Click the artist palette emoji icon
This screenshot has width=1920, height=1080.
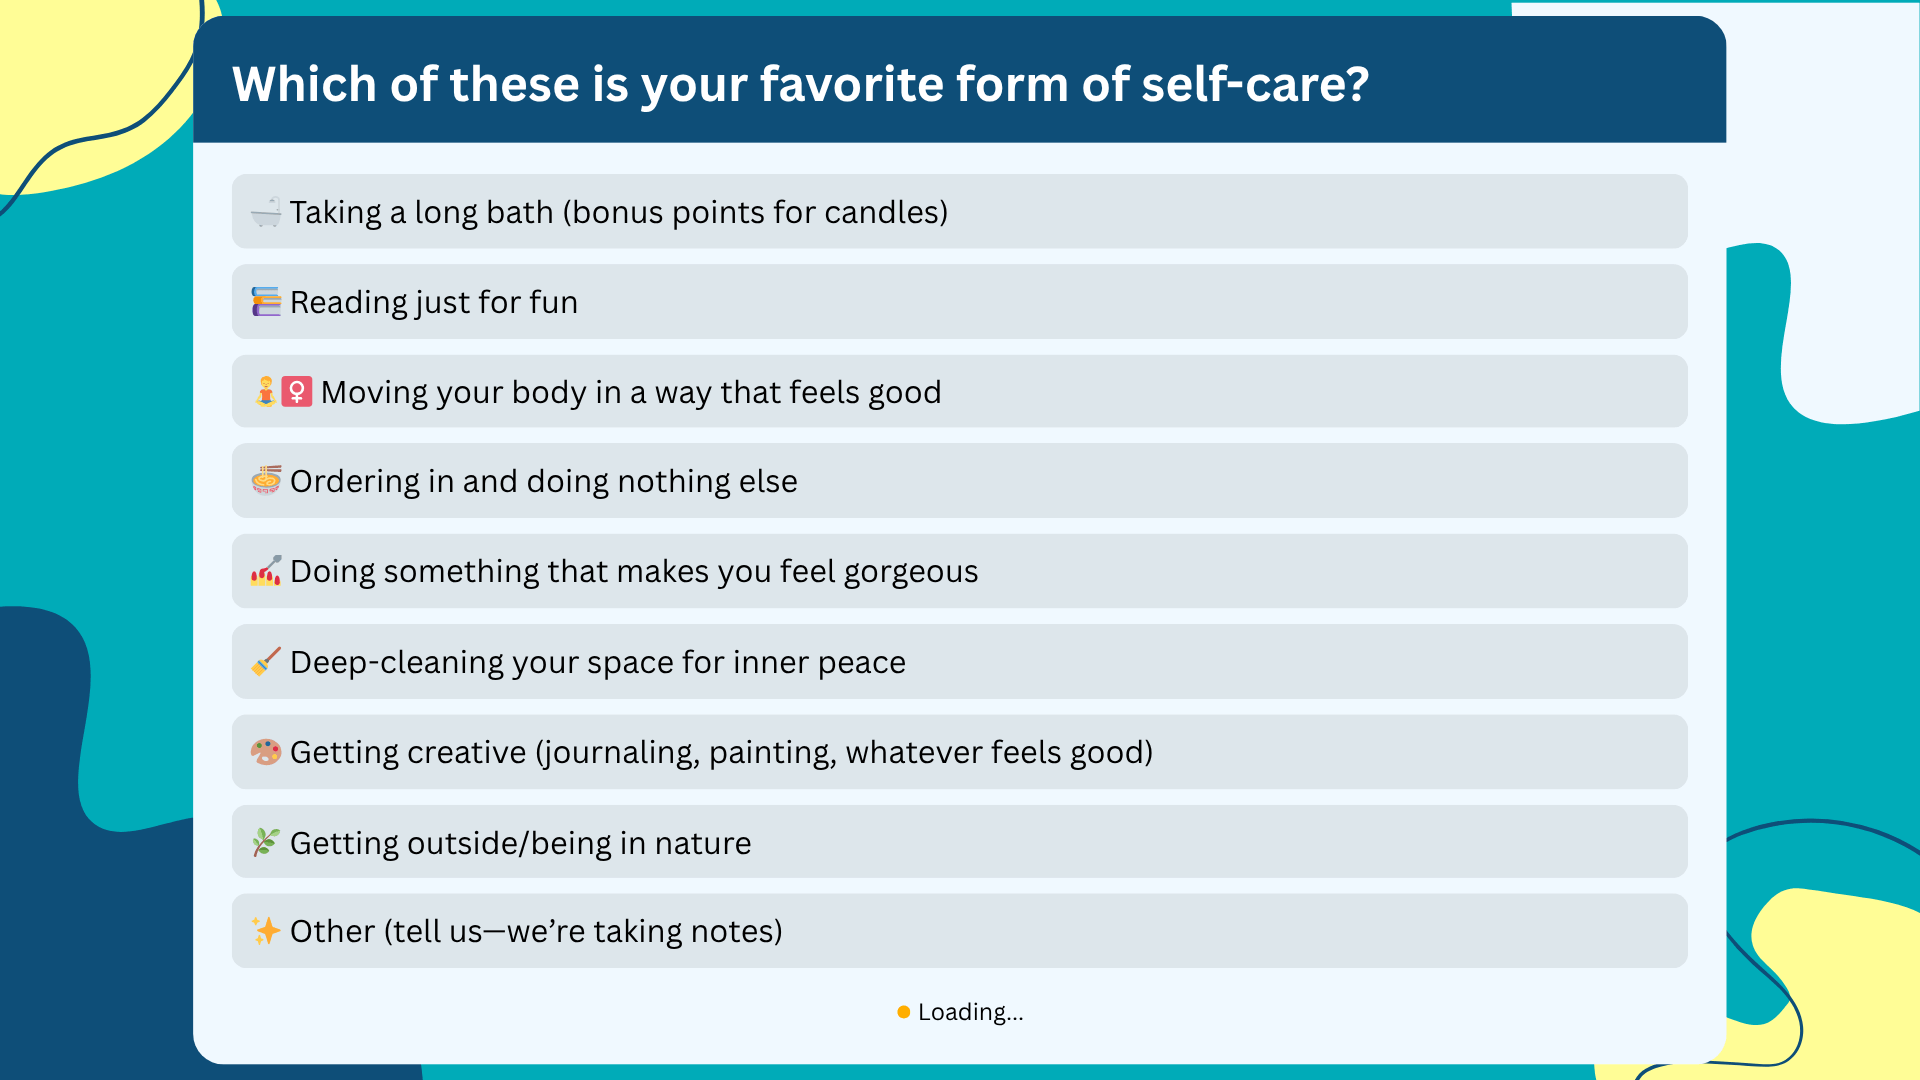pos(266,752)
